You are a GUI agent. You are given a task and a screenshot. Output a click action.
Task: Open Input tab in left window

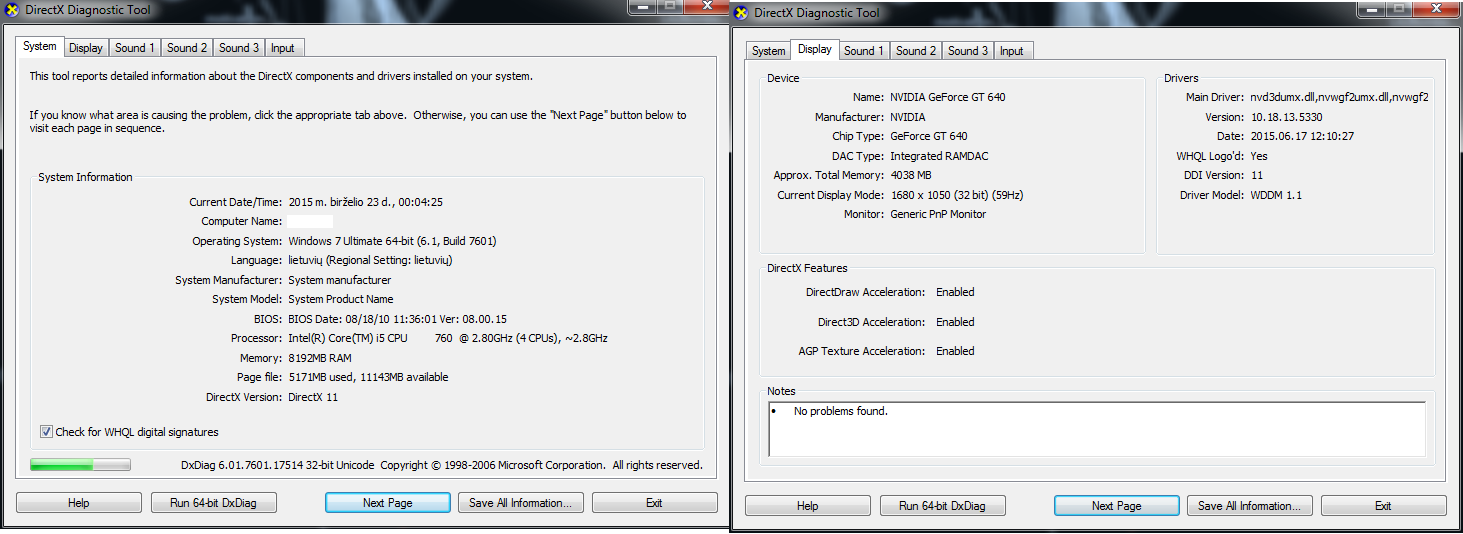[283, 48]
